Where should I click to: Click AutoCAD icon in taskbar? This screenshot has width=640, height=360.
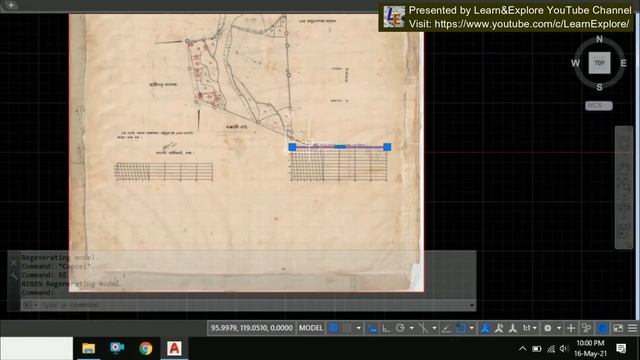[x=174, y=348]
